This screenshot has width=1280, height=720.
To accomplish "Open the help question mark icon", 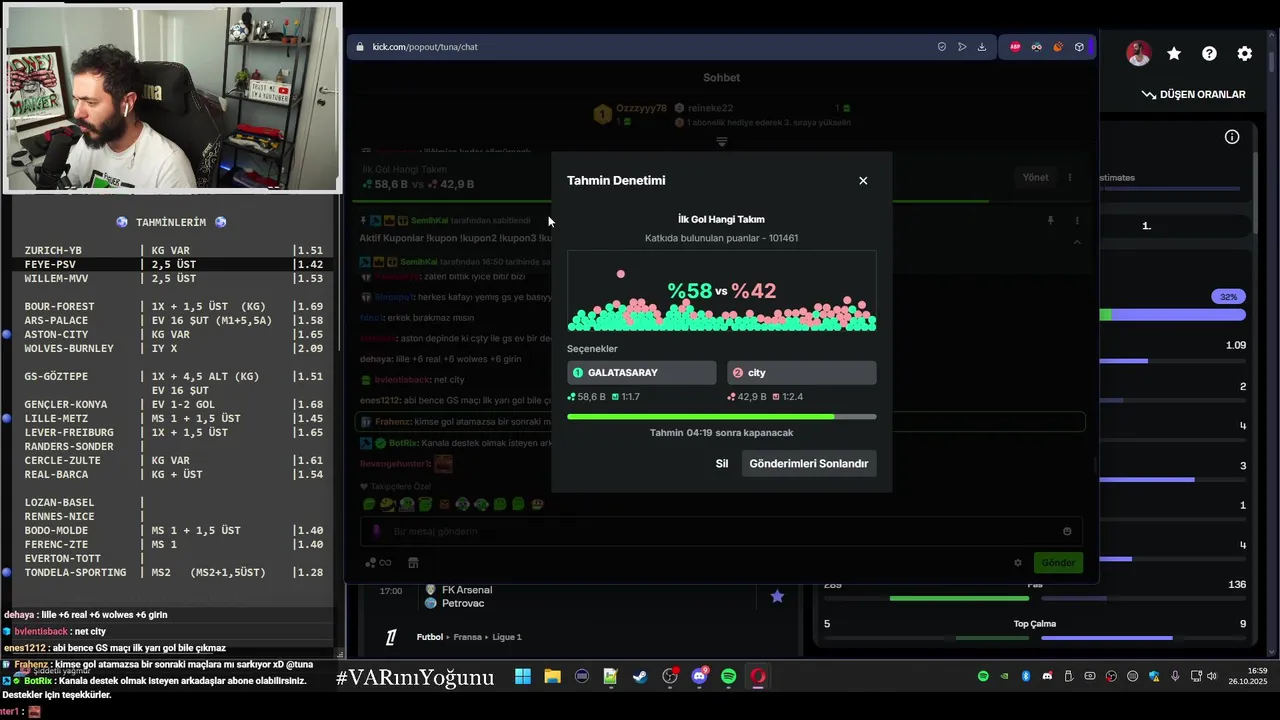I will [x=1209, y=54].
